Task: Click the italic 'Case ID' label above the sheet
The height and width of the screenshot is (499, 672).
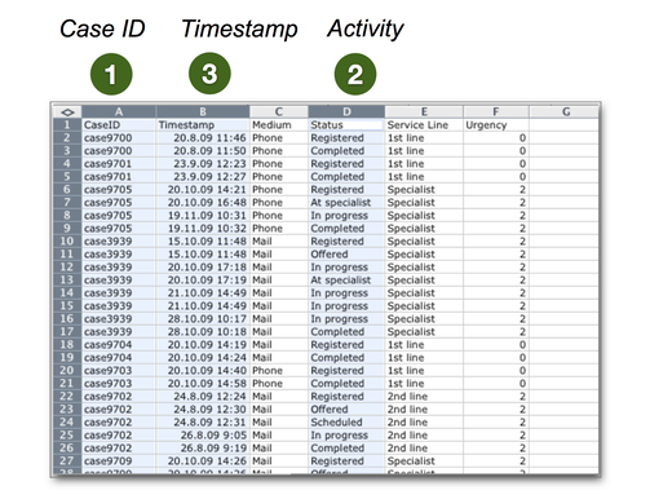Action: (102, 28)
